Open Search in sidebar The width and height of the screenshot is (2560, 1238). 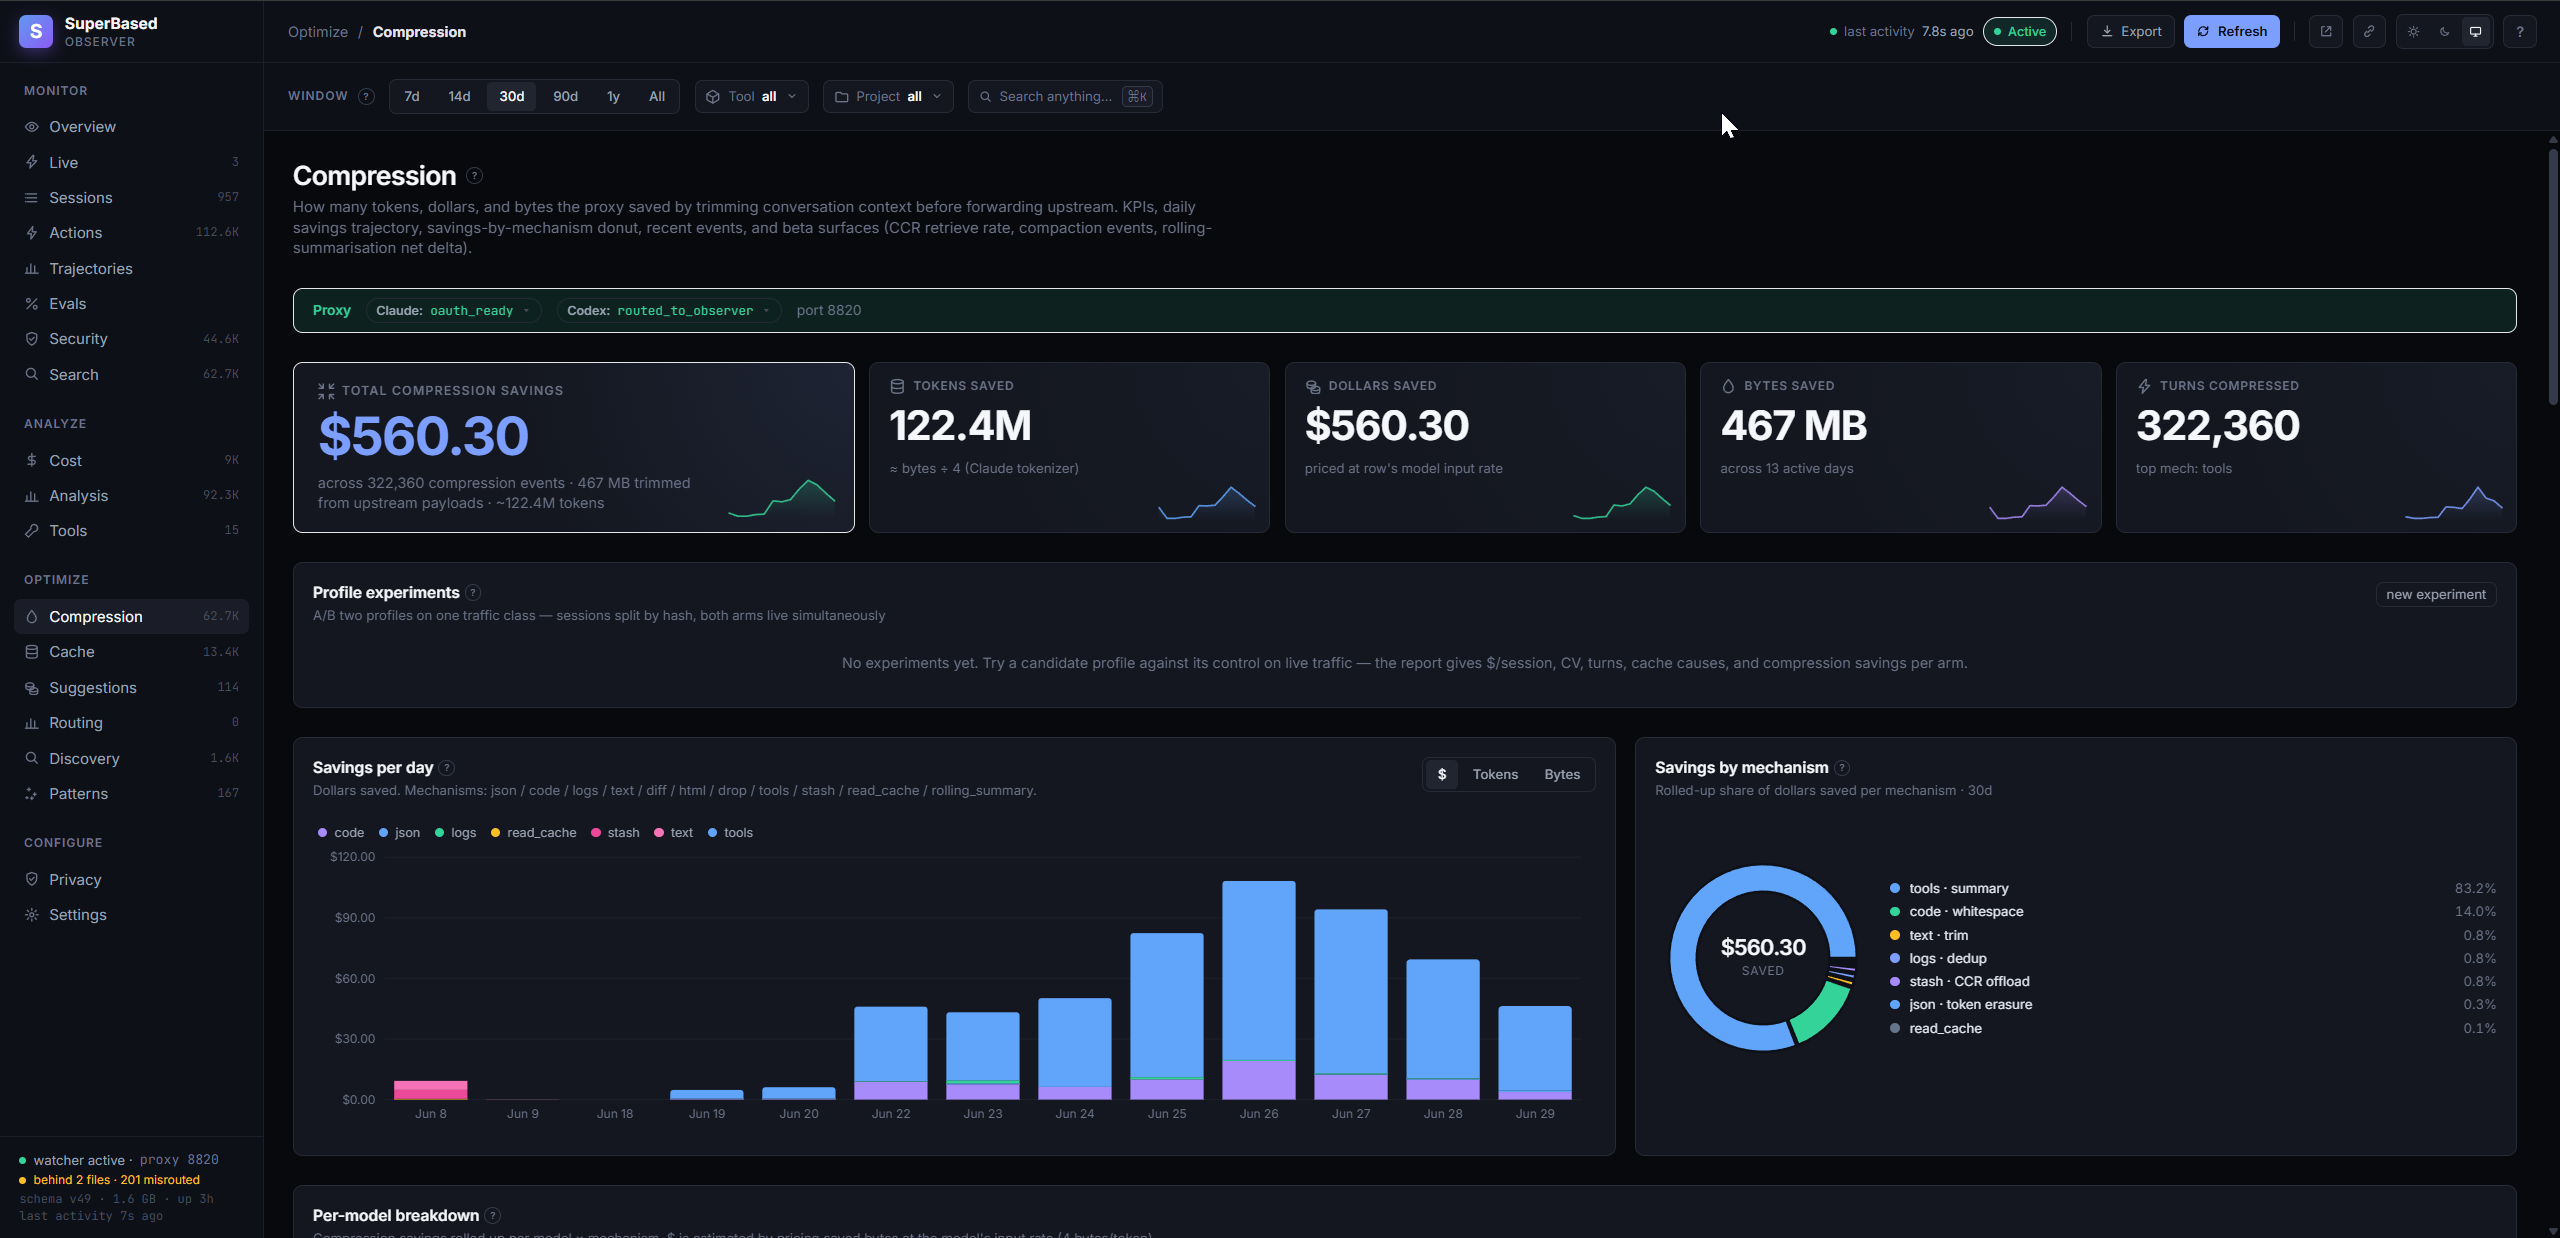pyautogui.click(x=131, y=375)
